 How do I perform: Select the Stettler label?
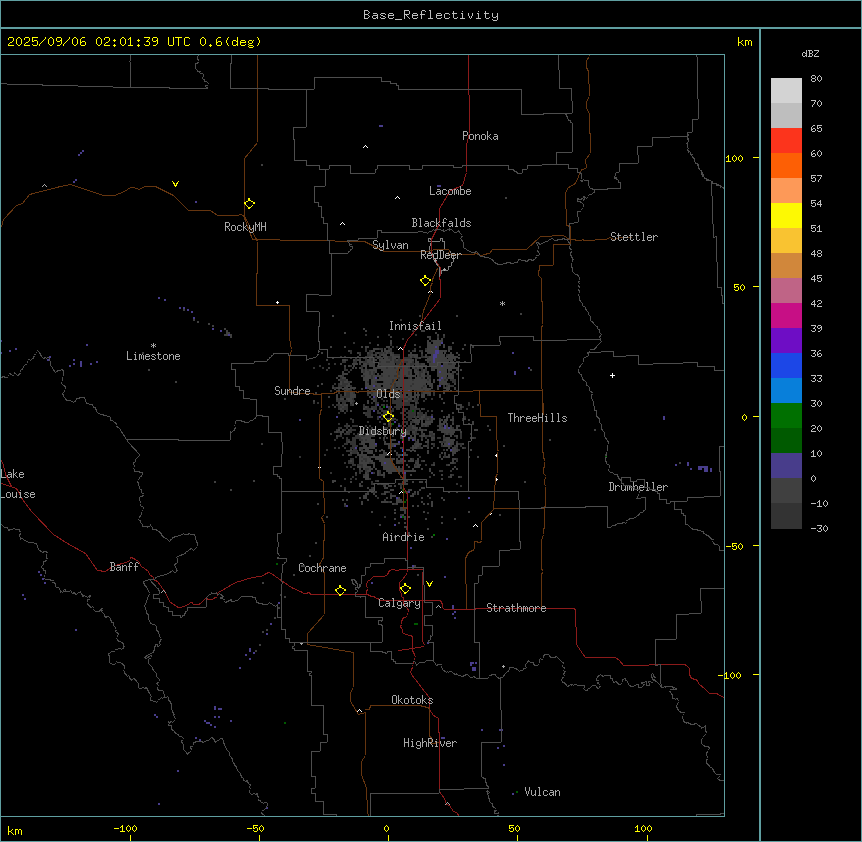634,237
